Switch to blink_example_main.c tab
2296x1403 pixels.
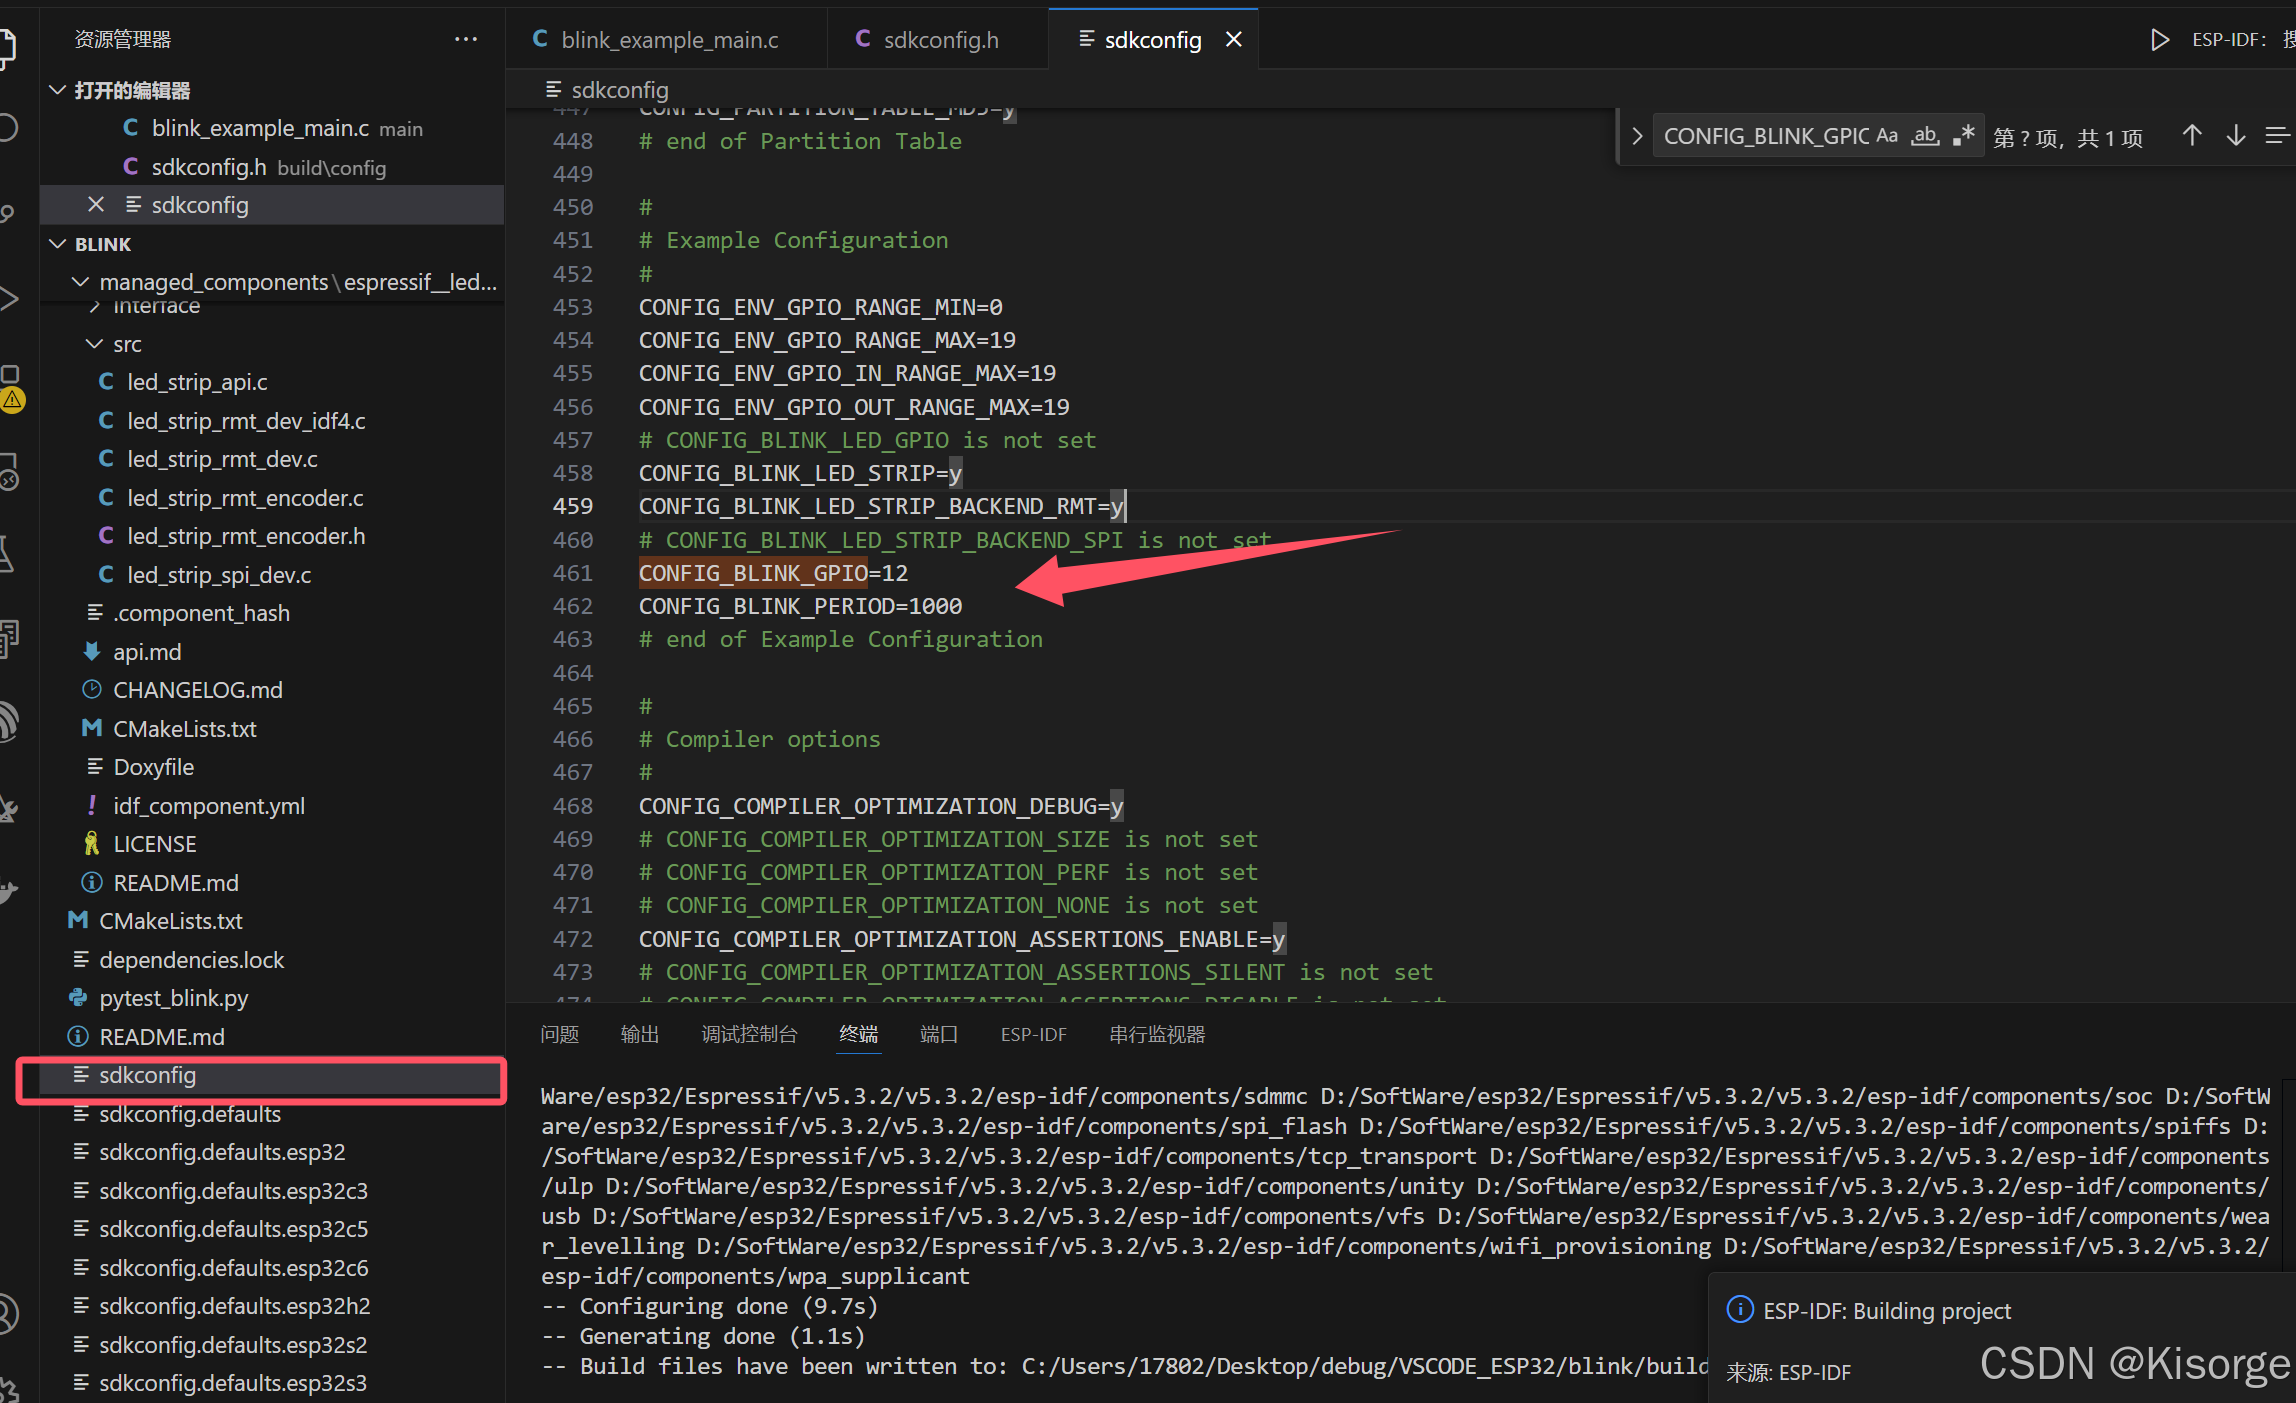click(667, 39)
